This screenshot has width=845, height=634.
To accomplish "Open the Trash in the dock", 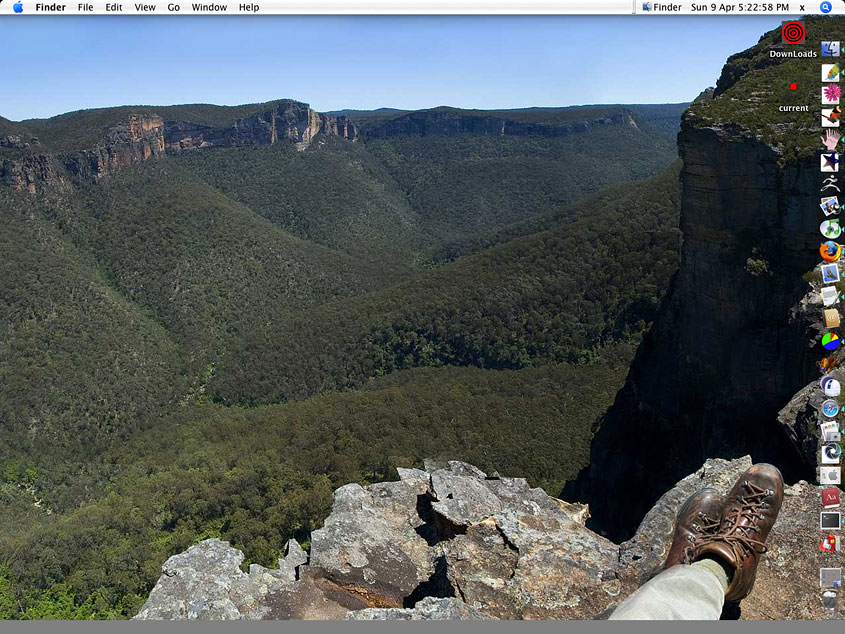I will point(830,599).
